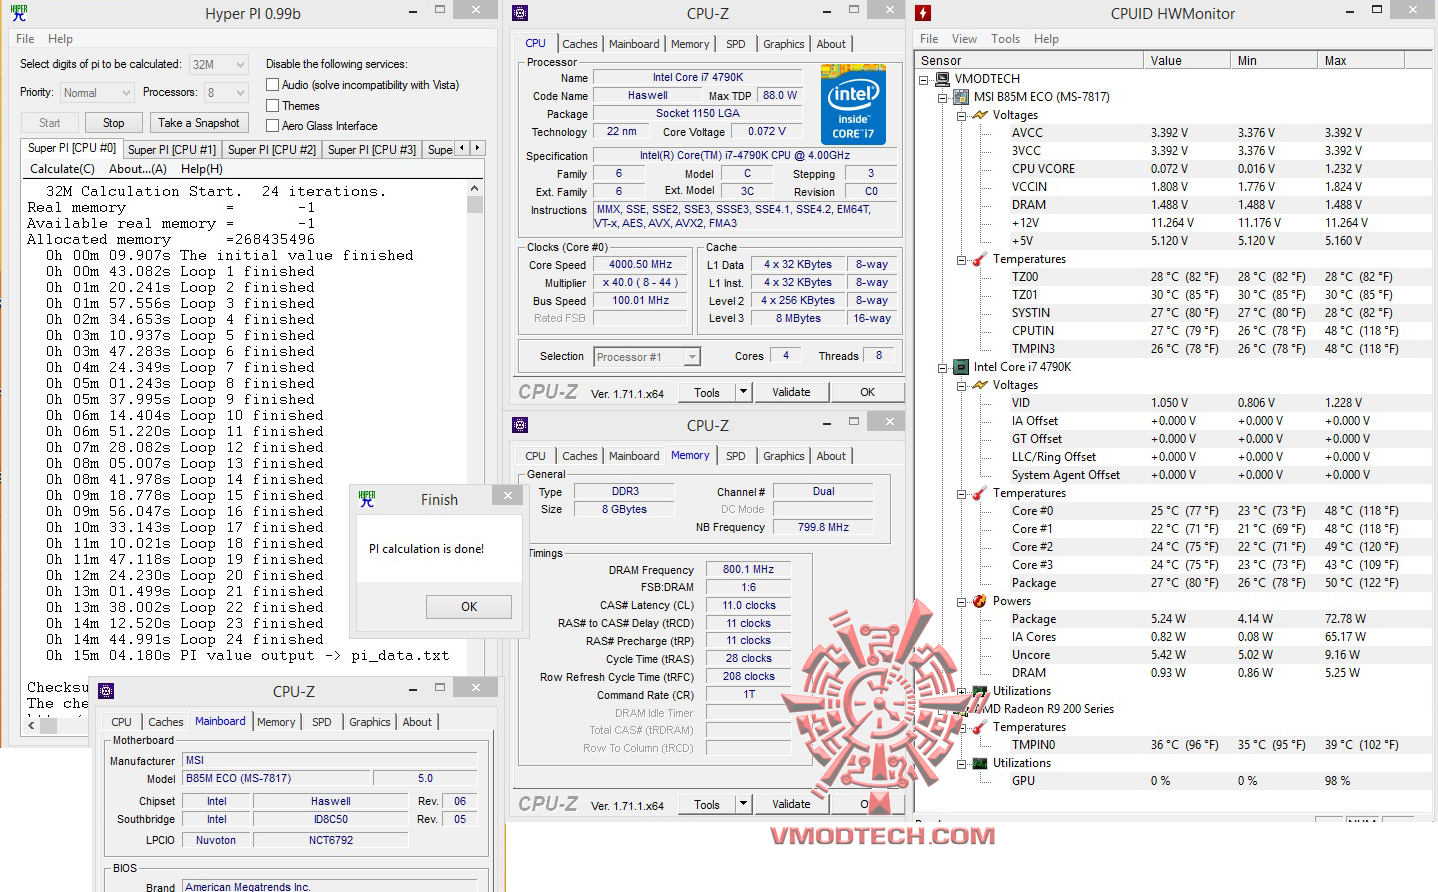The height and width of the screenshot is (892, 1438).
Task: Check the Aero Glass Interface option
Action: click(x=272, y=125)
